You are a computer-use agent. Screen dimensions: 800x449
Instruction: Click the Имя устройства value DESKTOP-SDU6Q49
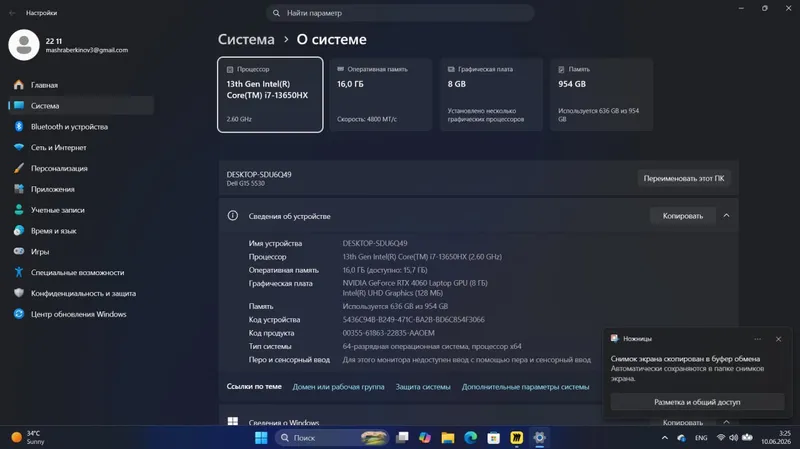(375, 243)
